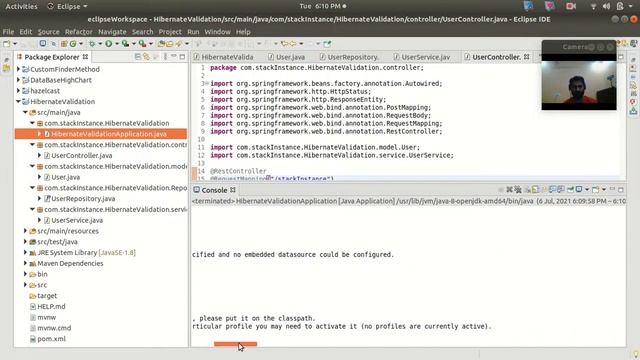Open the Refactor menu
The width and height of the screenshot is (640, 360).
pyautogui.click(x=78, y=32)
